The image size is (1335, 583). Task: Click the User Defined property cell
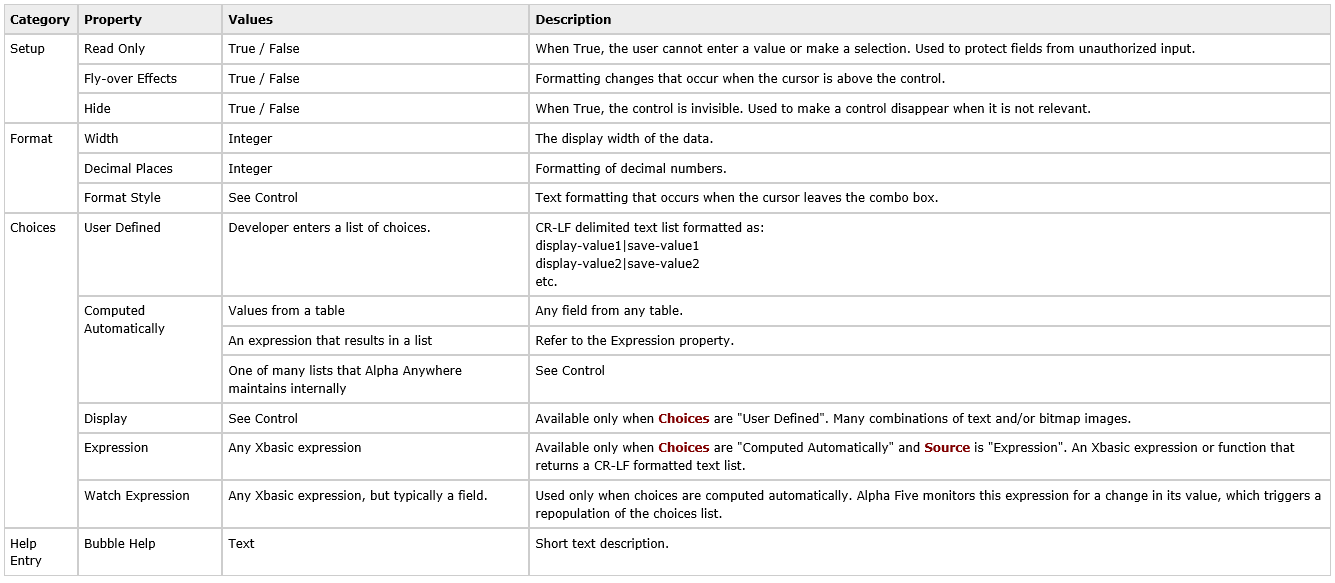click(x=150, y=254)
